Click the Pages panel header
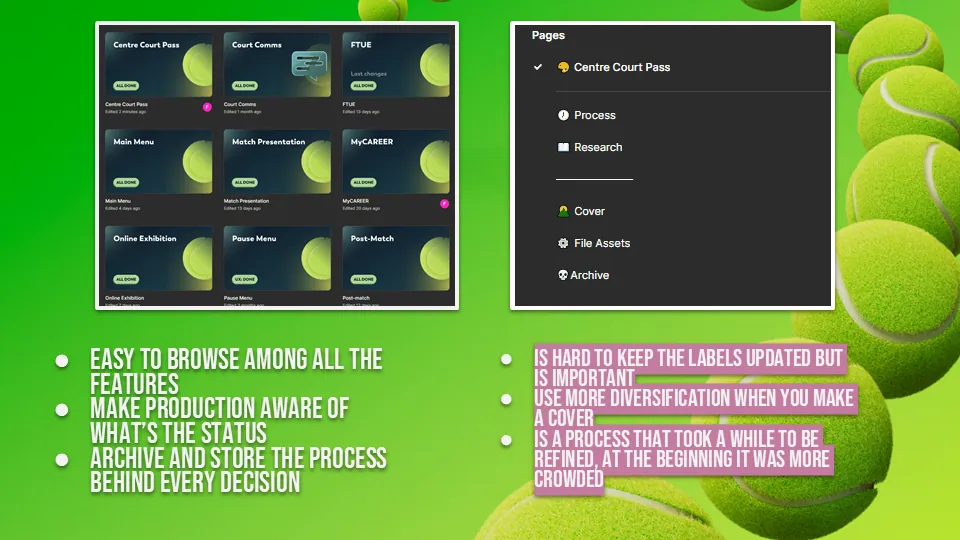The image size is (960, 540). (548, 36)
